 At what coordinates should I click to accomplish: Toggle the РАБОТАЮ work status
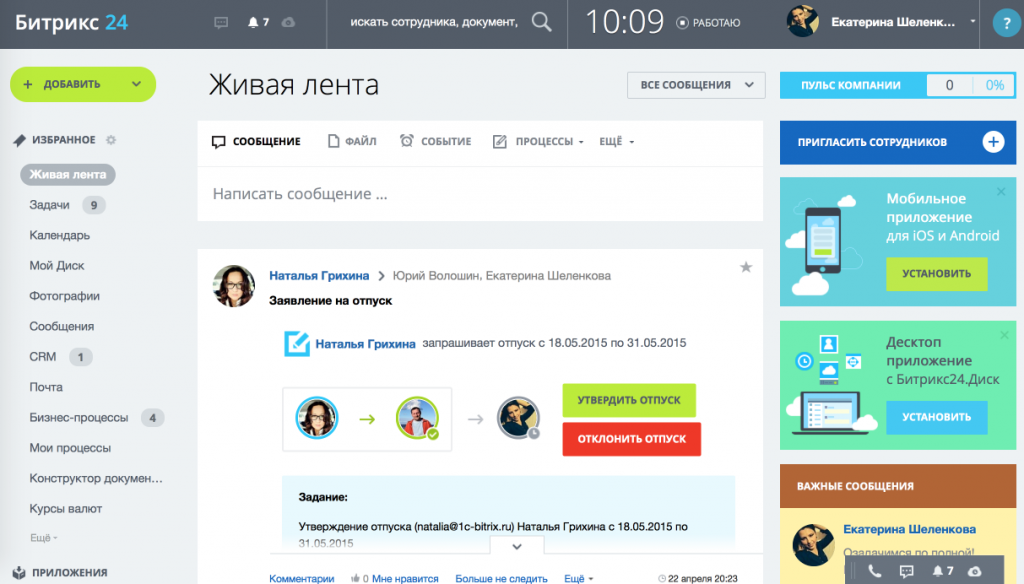[x=709, y=23]
